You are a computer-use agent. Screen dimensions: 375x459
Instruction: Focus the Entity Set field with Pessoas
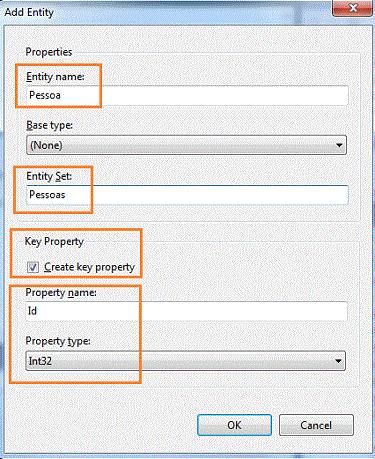[x=187, y=195]
